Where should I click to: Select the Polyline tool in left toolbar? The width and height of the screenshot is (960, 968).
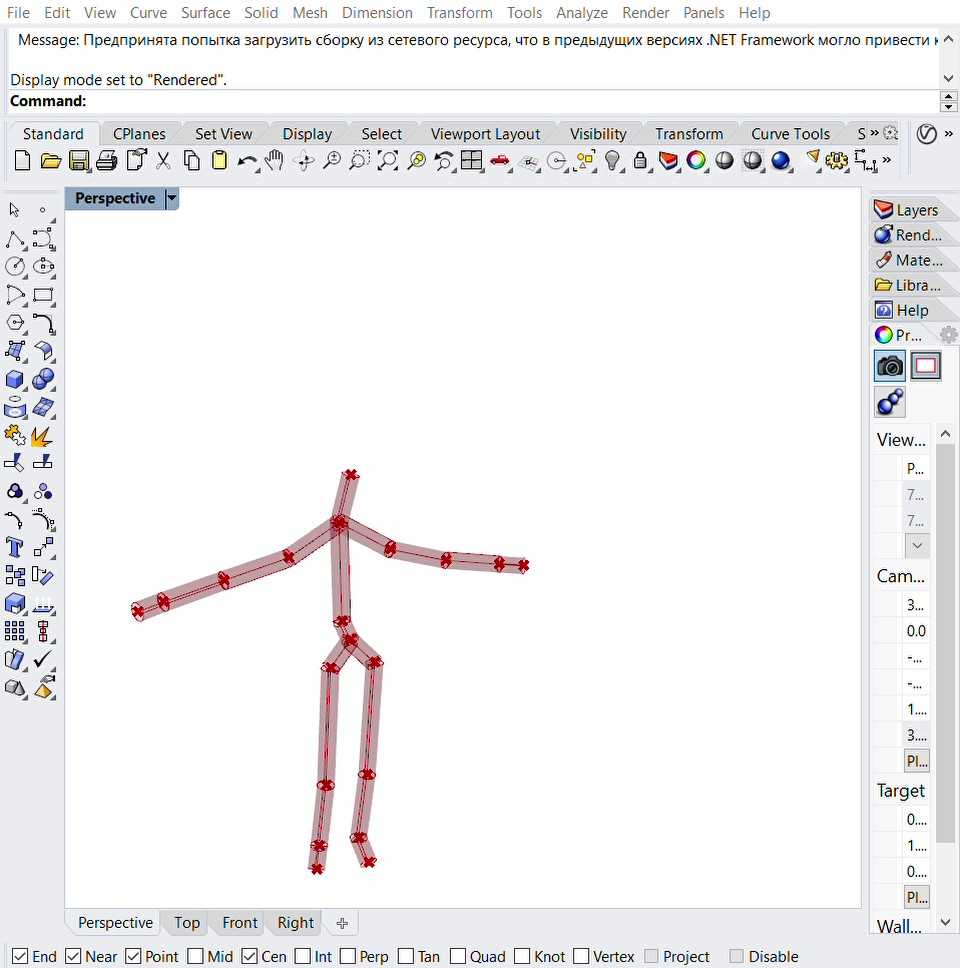(15, 239)
